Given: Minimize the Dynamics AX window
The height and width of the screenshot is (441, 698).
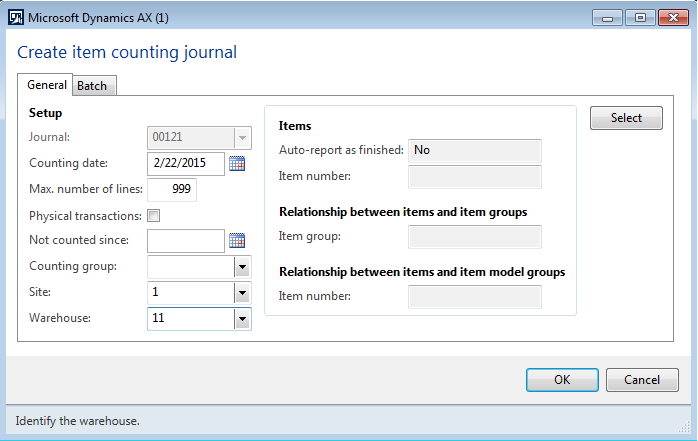Looking at the screenshot, I should 607,18.
